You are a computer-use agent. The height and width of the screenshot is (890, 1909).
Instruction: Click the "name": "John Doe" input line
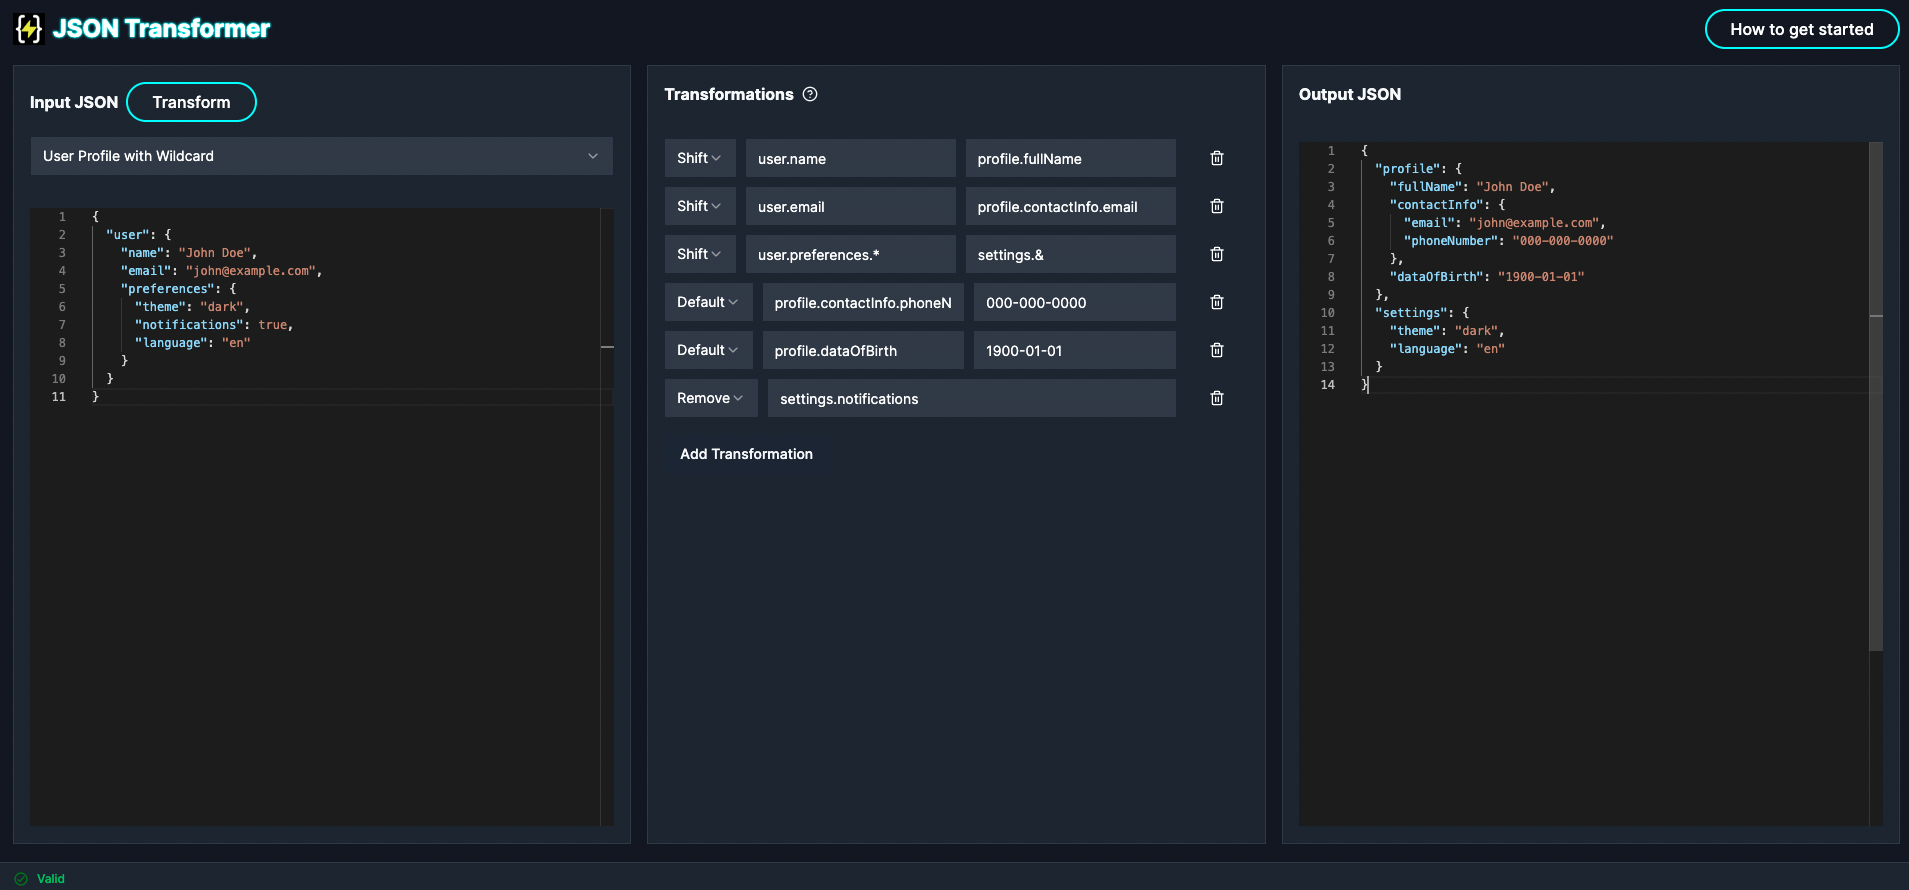(x=189, y=253)
